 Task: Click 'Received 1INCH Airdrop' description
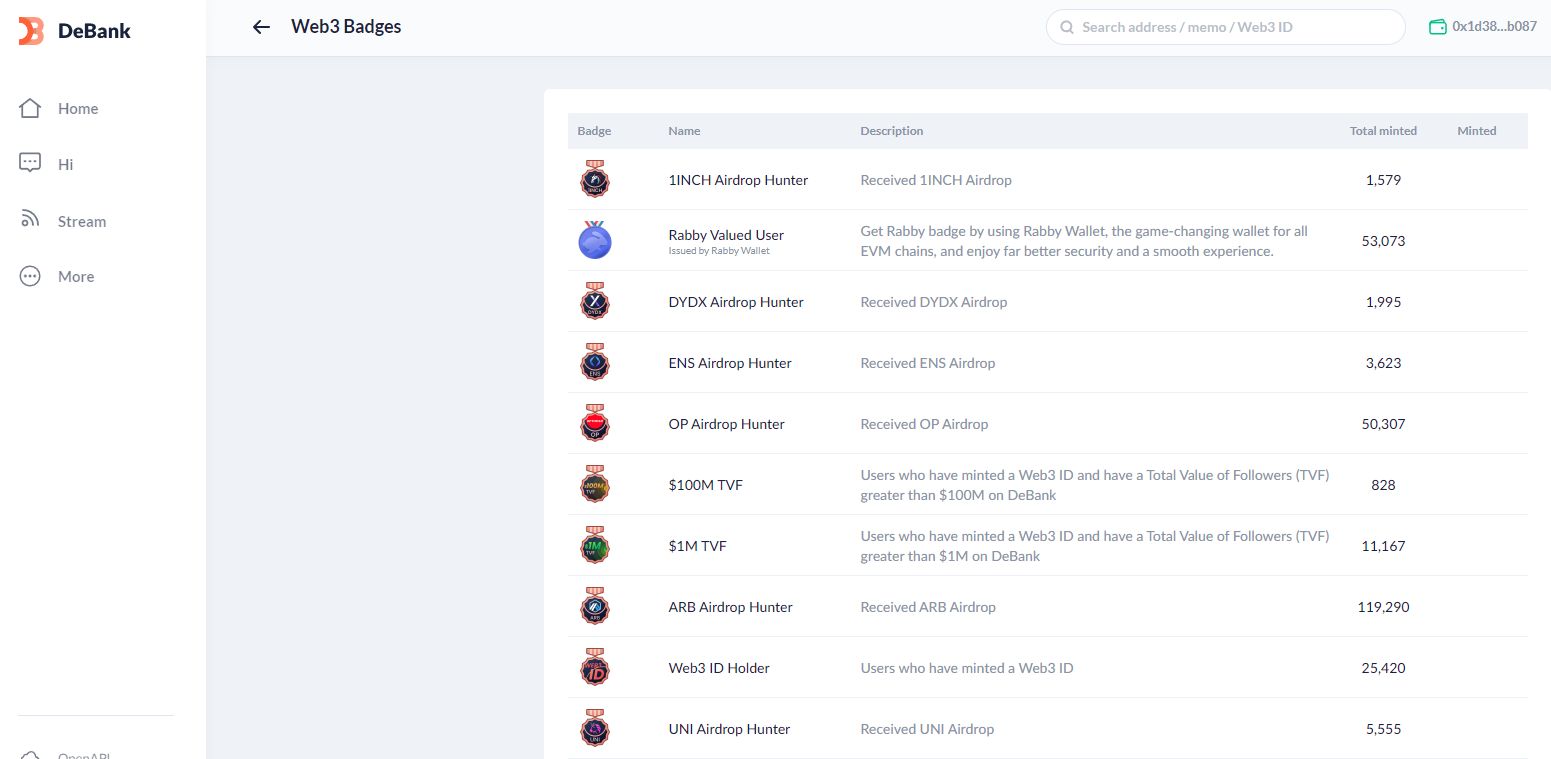(x=936, y=180)
